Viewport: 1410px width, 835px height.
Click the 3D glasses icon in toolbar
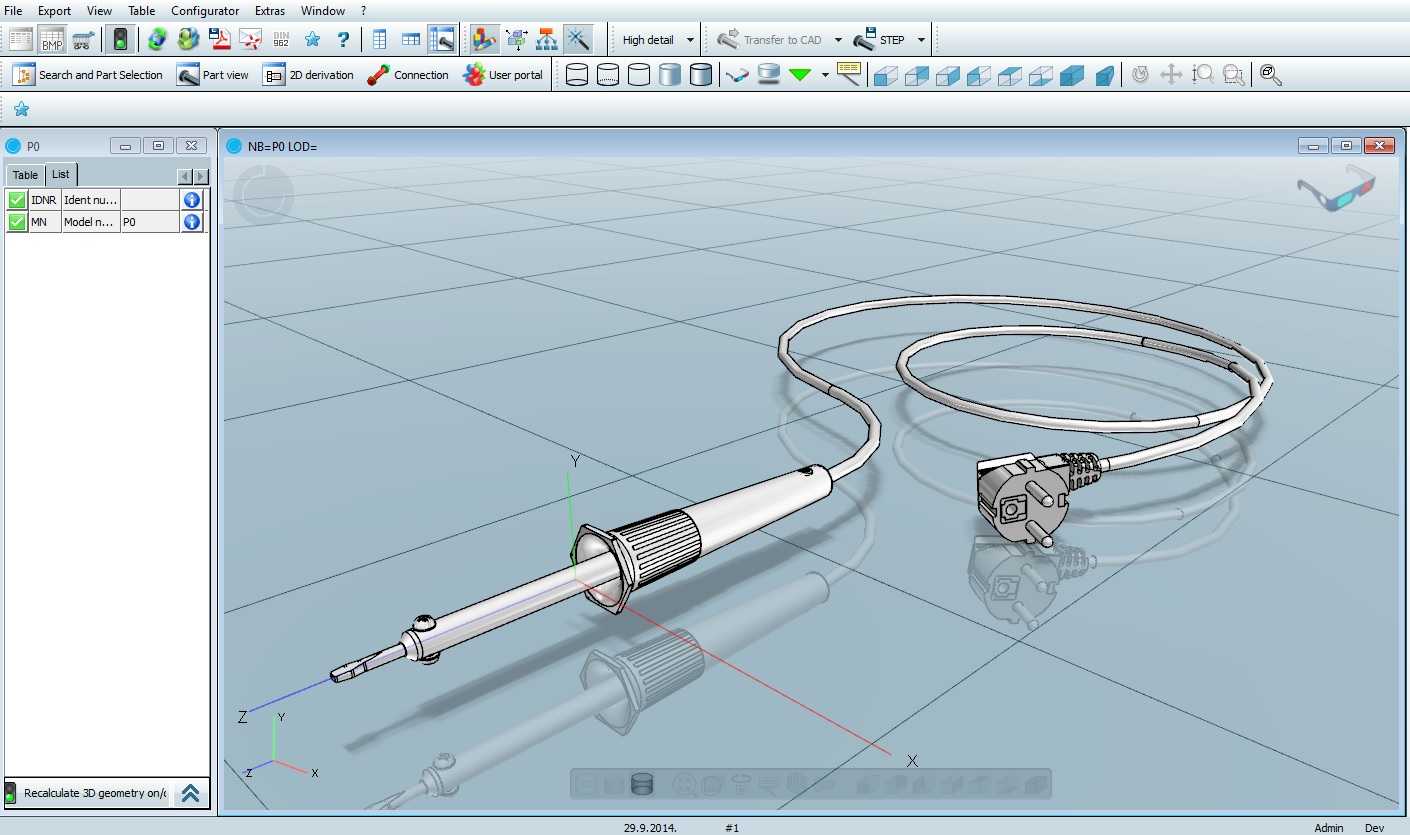point(737,75)
